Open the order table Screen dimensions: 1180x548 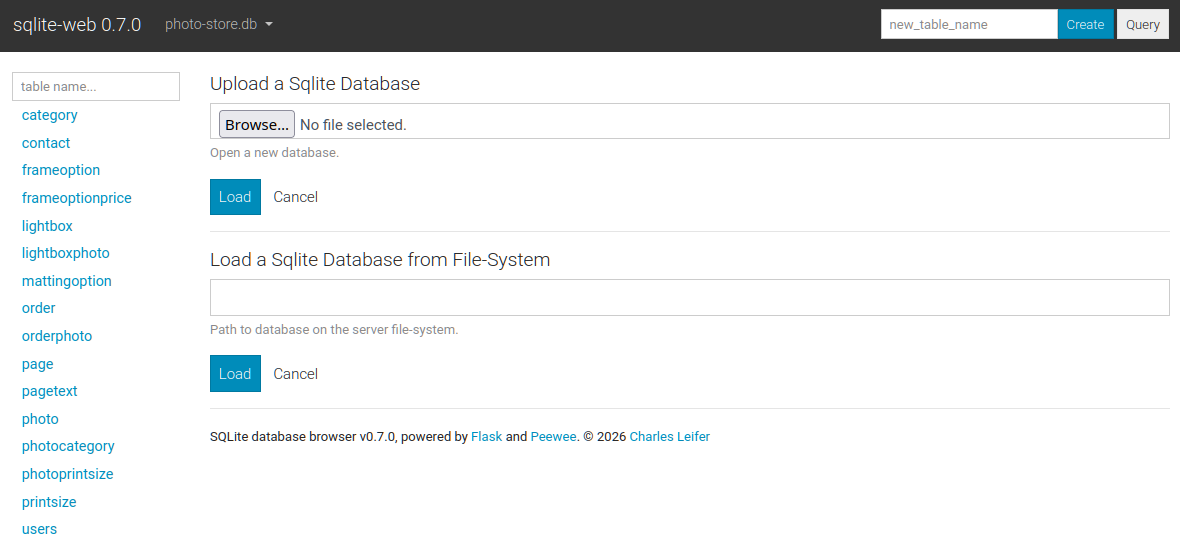tap(39, 308)
